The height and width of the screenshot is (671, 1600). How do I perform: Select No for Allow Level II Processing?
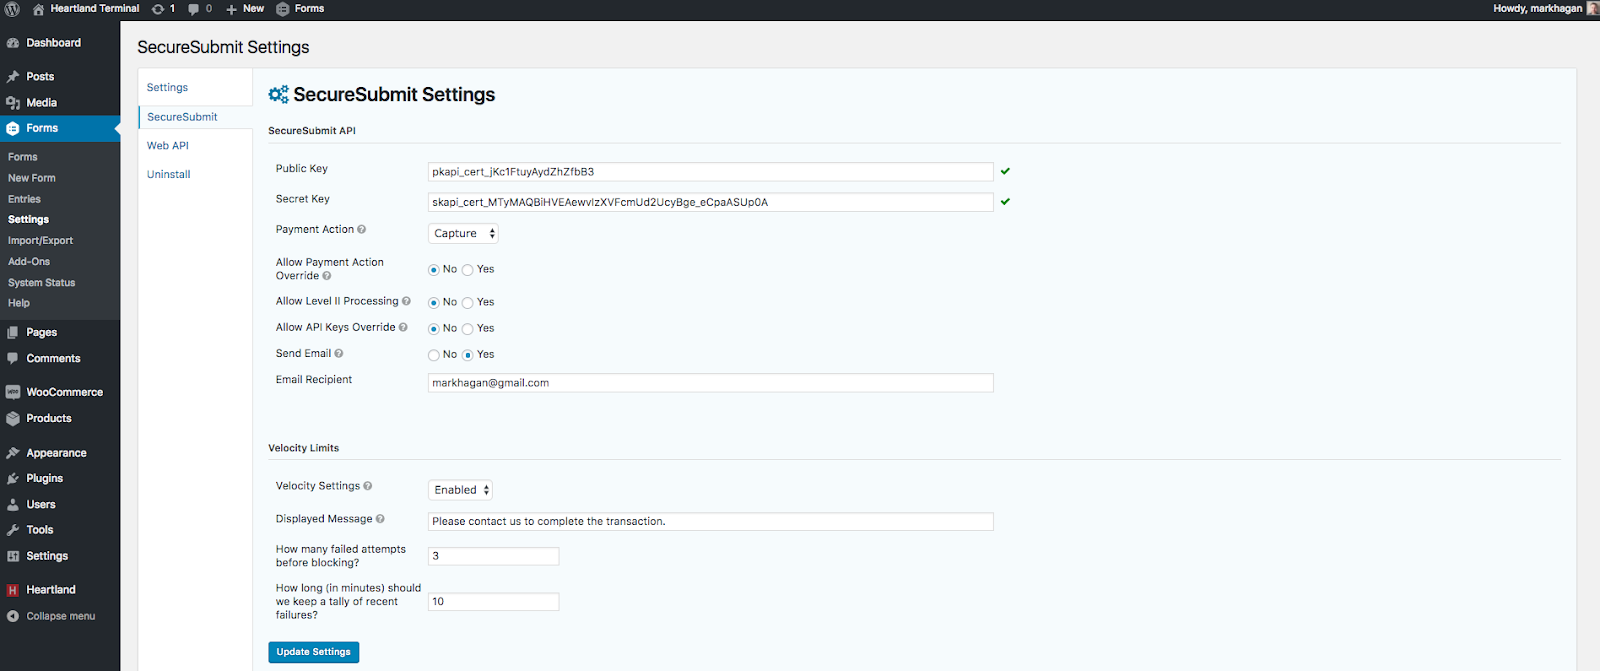point(434,303)
